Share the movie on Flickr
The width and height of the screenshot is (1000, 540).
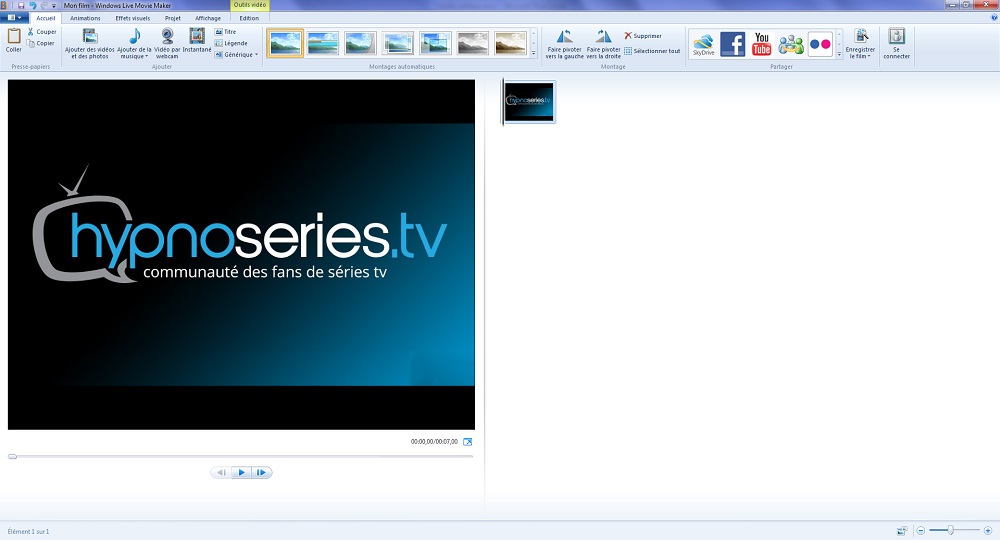(x=820, y=44)
